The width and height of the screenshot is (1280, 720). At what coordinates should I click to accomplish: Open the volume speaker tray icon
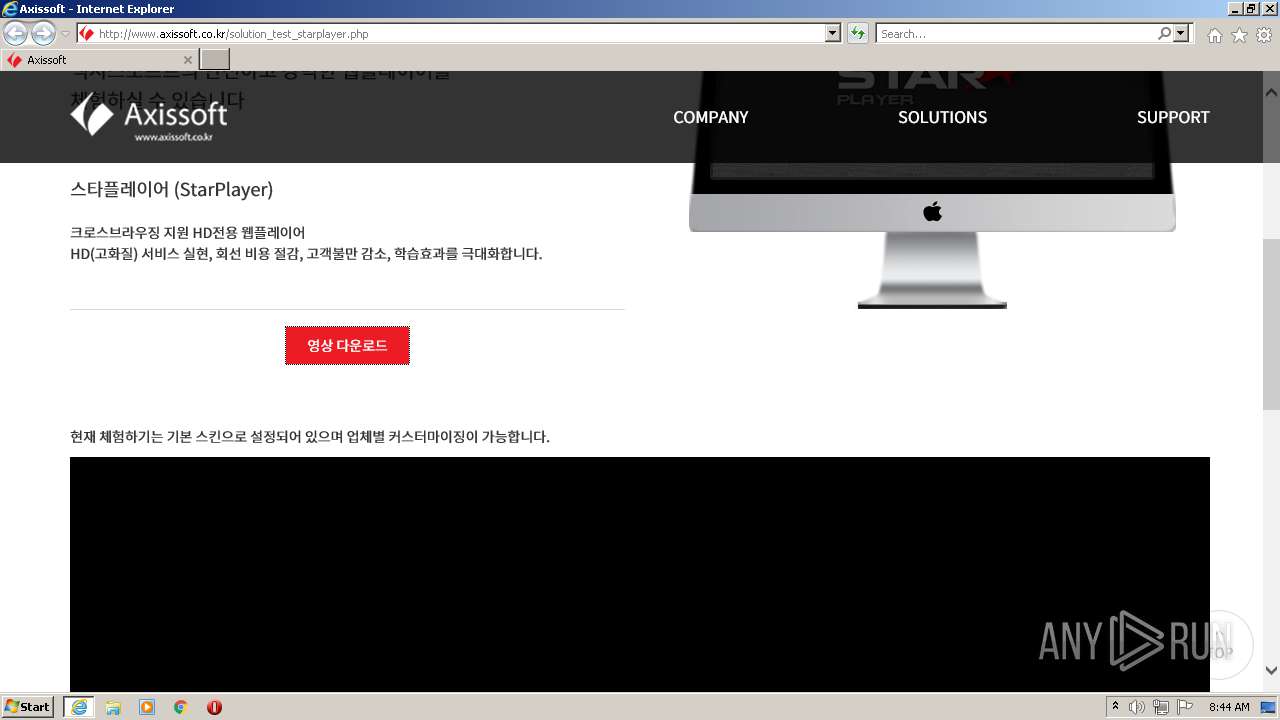point(1137,707)
